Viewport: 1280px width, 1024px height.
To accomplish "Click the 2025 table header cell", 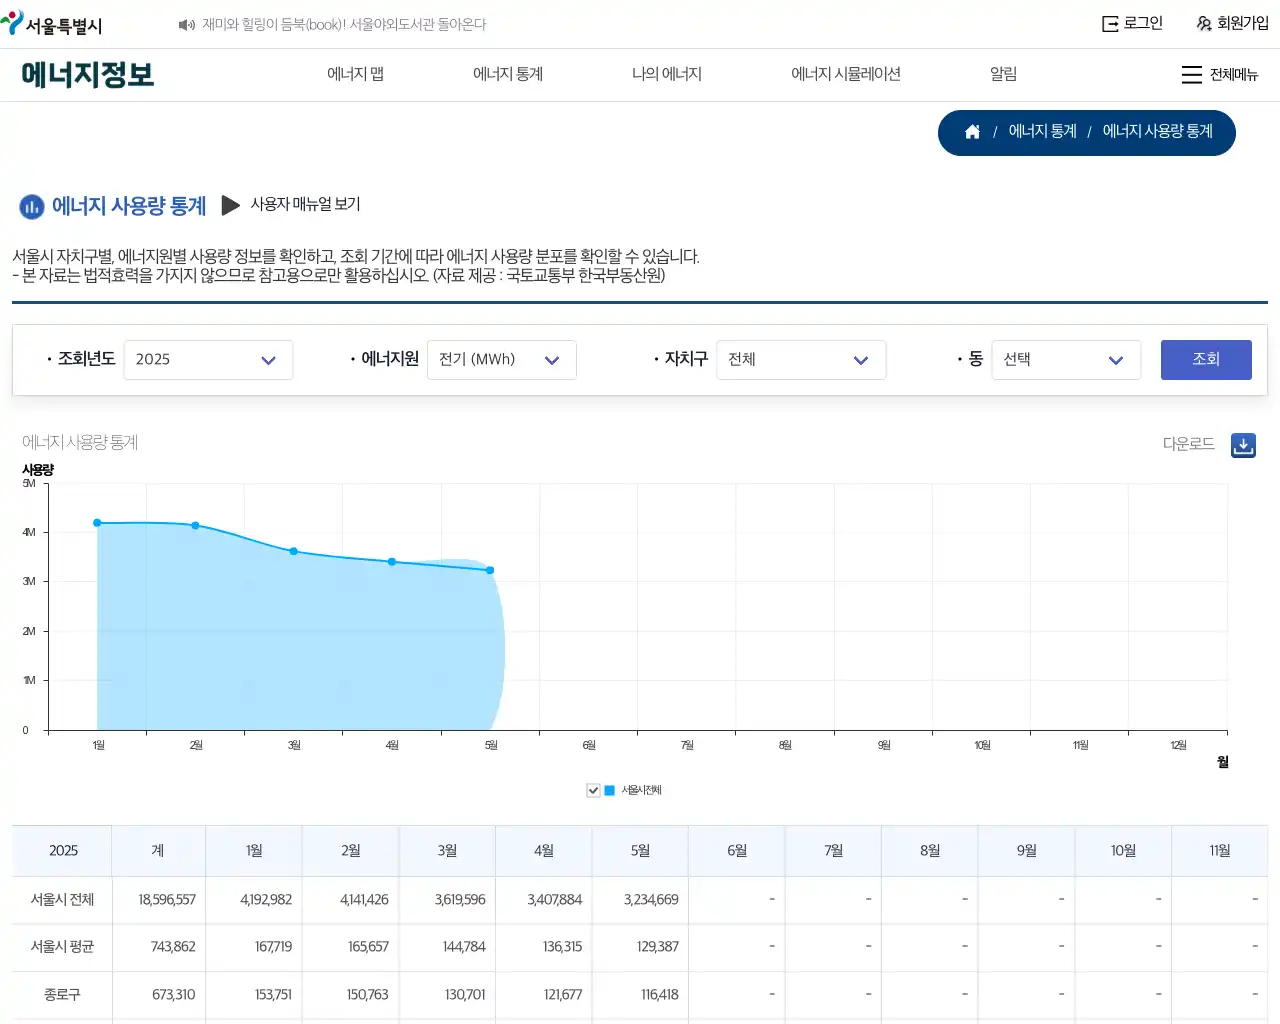I will (63, 851).
